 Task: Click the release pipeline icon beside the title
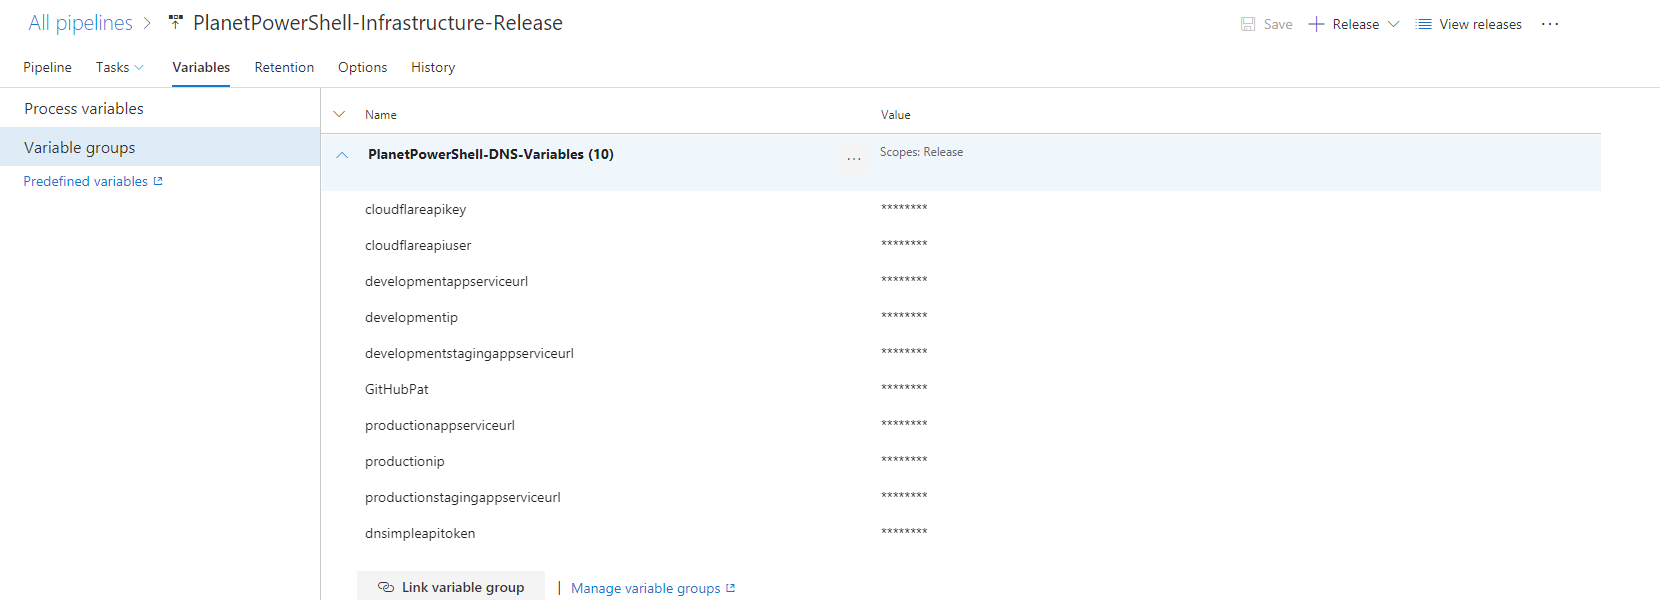176,22
